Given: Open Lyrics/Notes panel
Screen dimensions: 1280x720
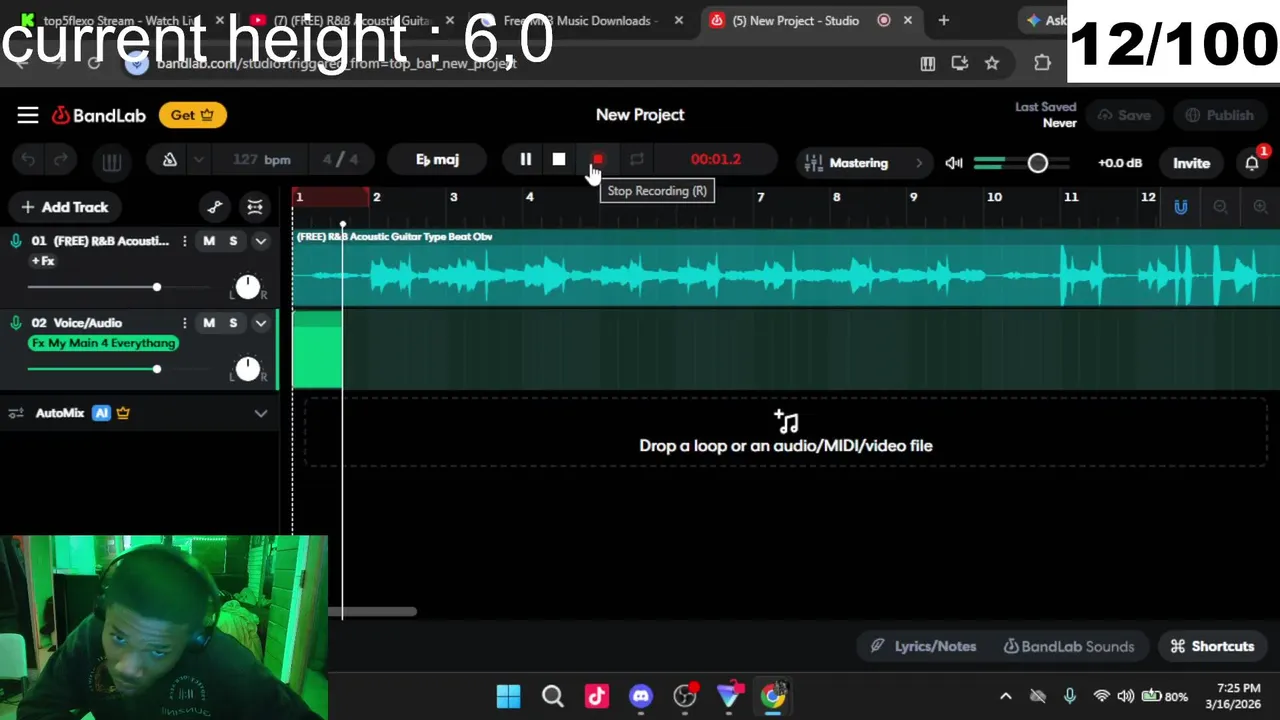Looking at the screenshot, I should (923, 646).
